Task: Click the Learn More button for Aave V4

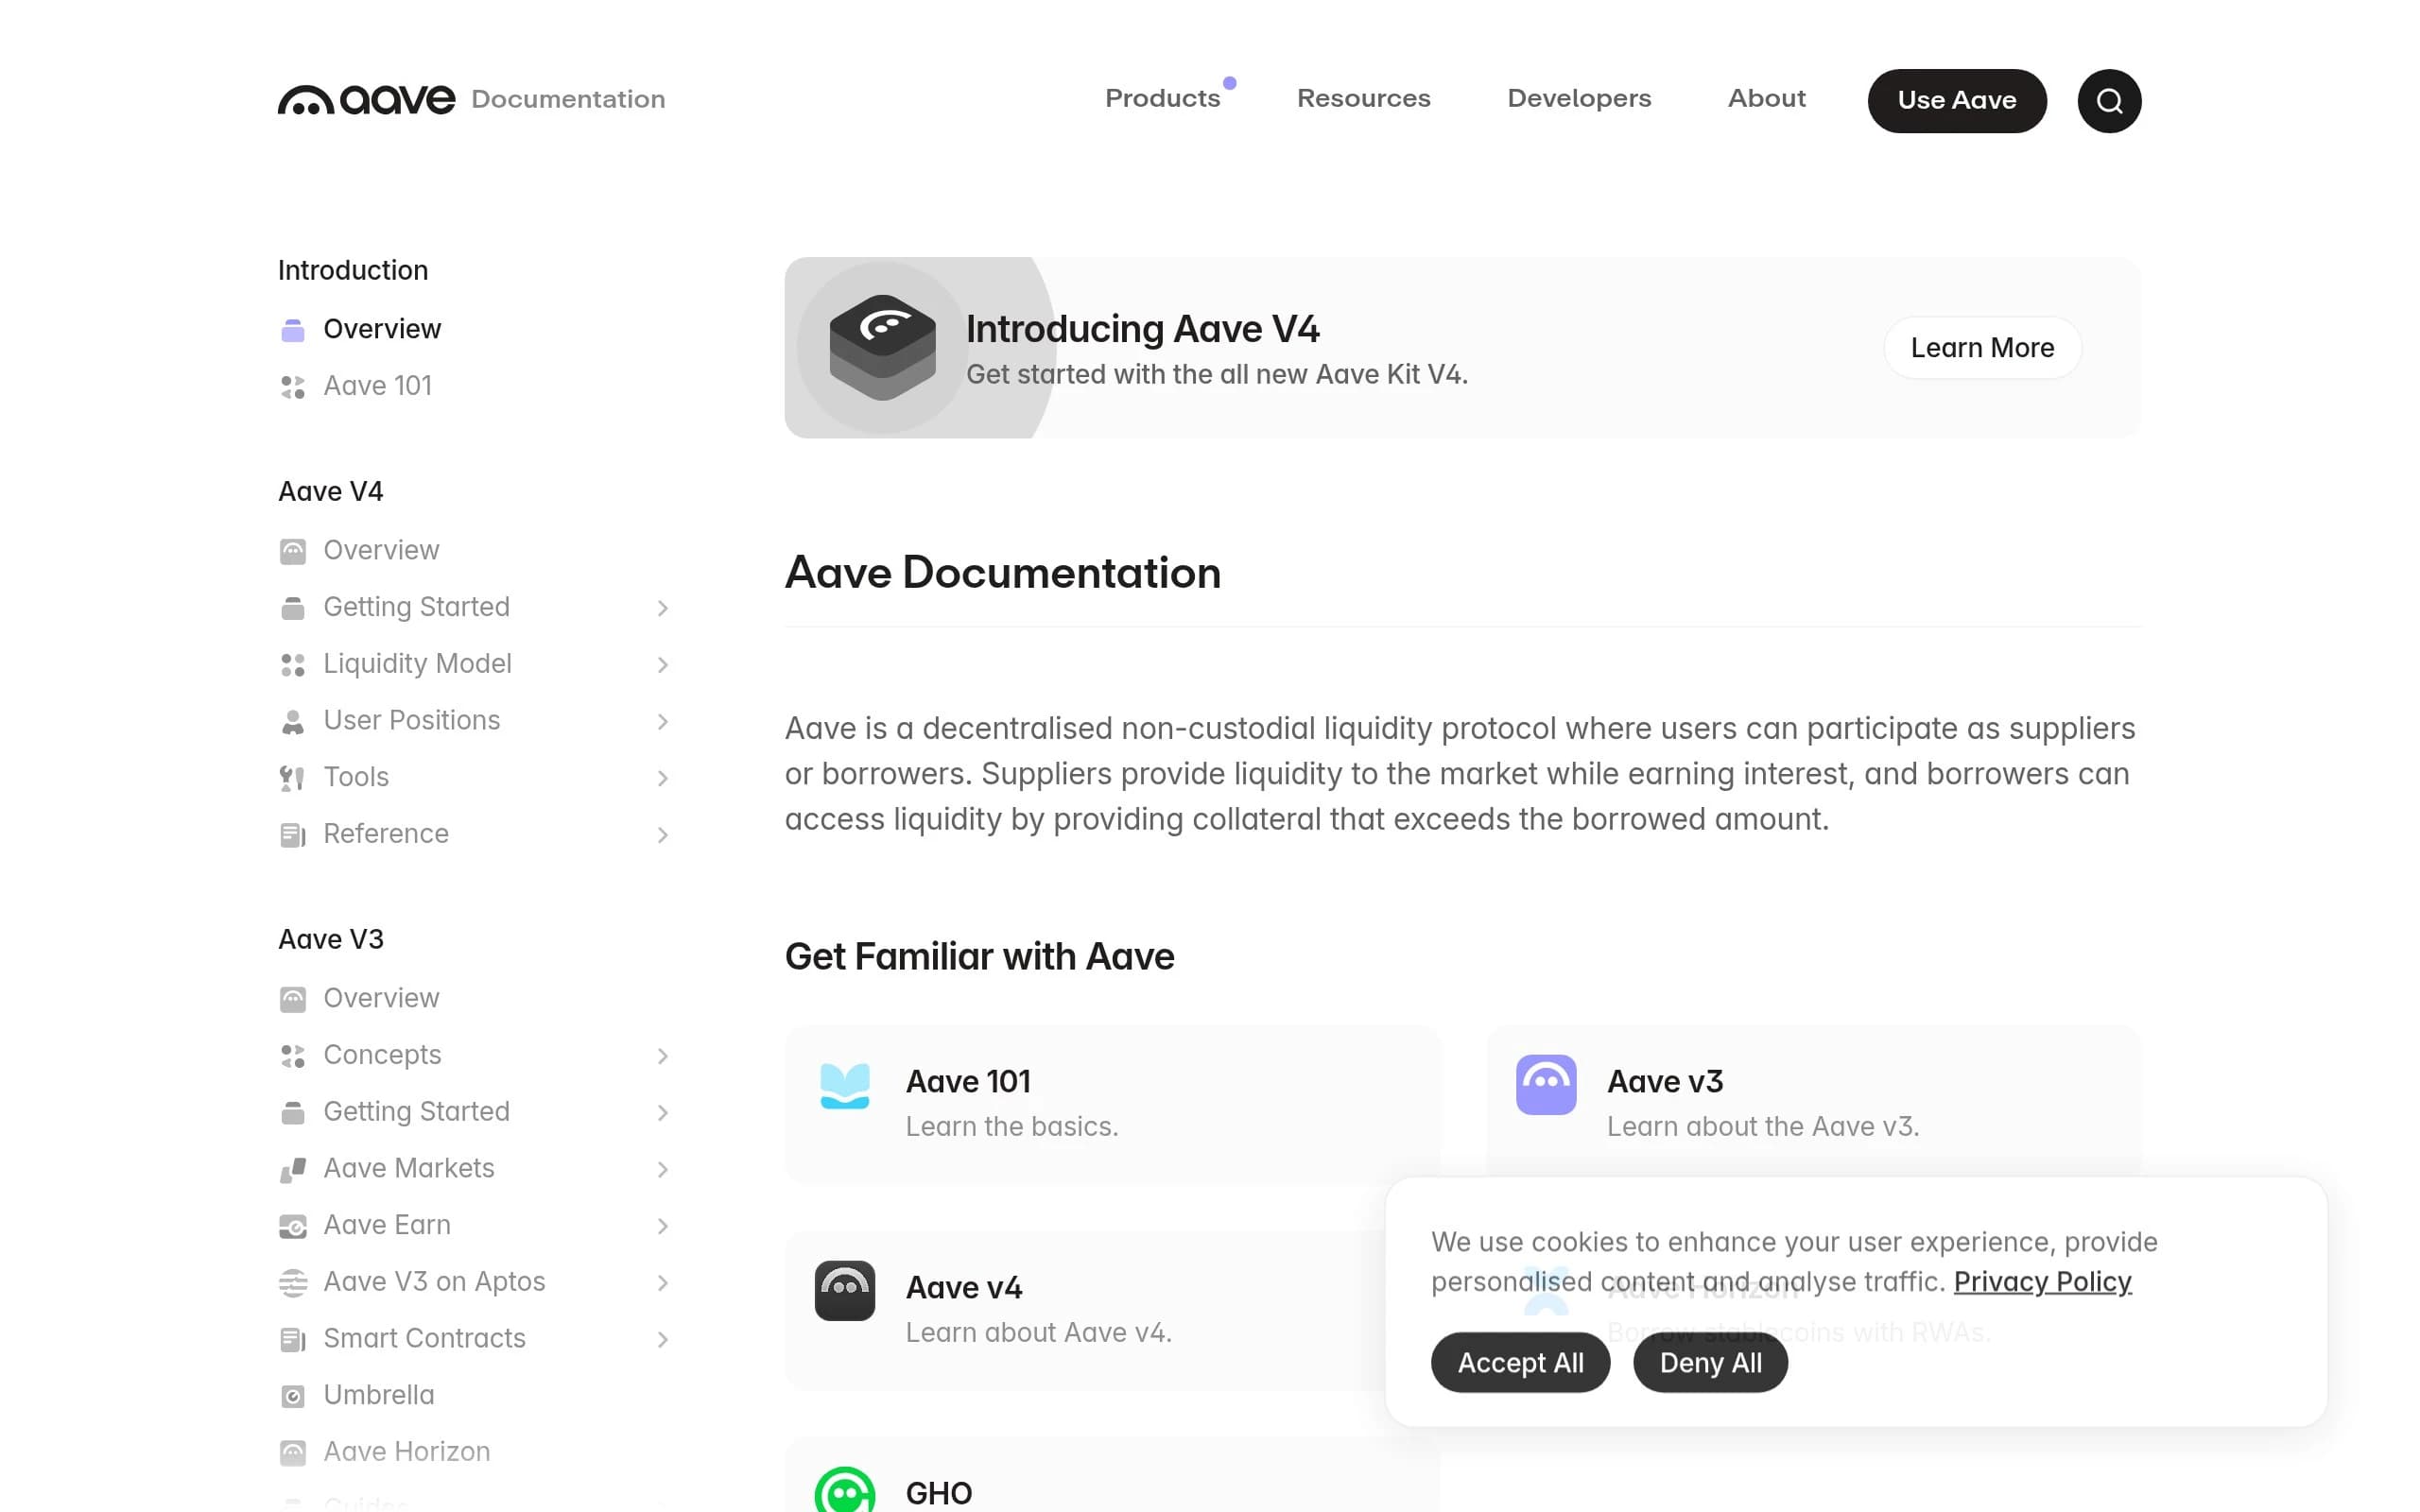Action: pyautogui.click(x=1981, y=347)
